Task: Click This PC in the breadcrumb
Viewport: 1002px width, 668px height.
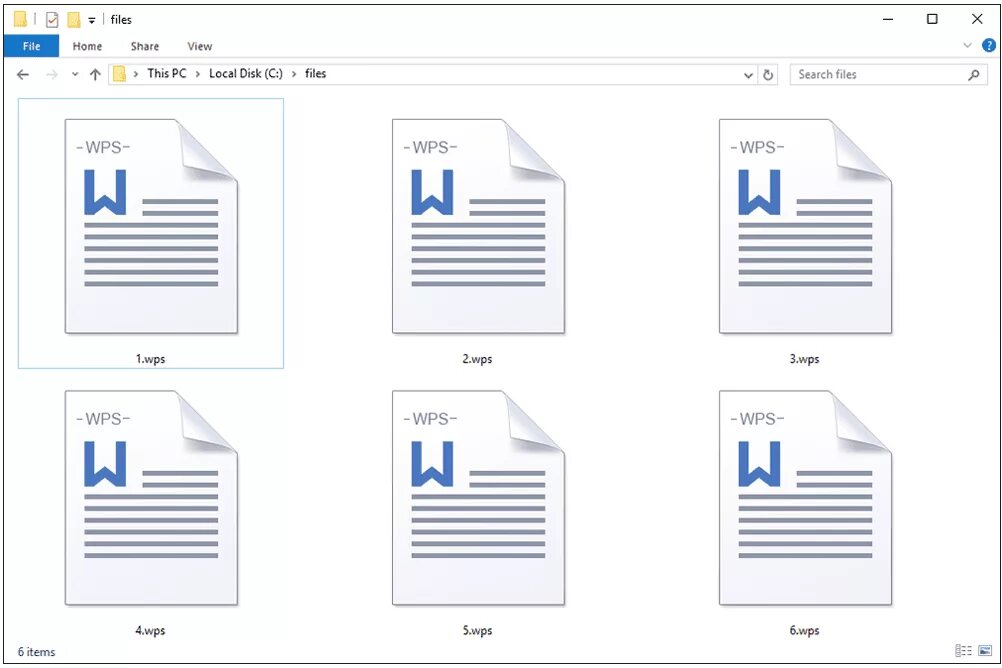Action: (x=167, y=74)
